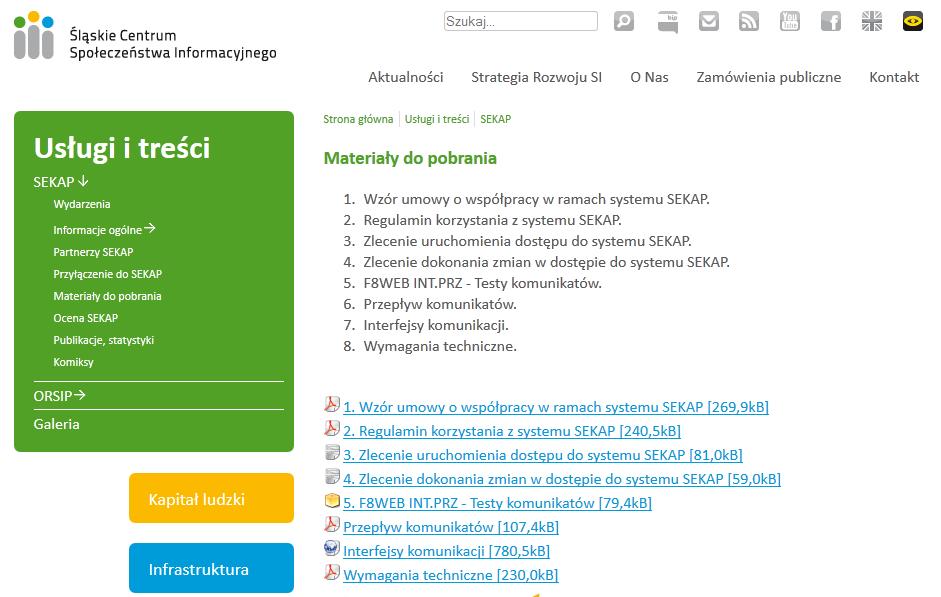This screenshot has width=941, height=597.
Task: Open the Facebook icon
Action: [x=831, y=21]
